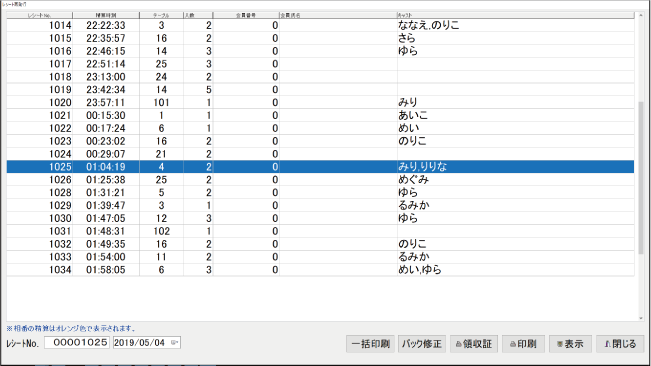This screenshot has height=366, width=651.
Task: Select the 01:47:05 time cell
Action: pos(106,218)
